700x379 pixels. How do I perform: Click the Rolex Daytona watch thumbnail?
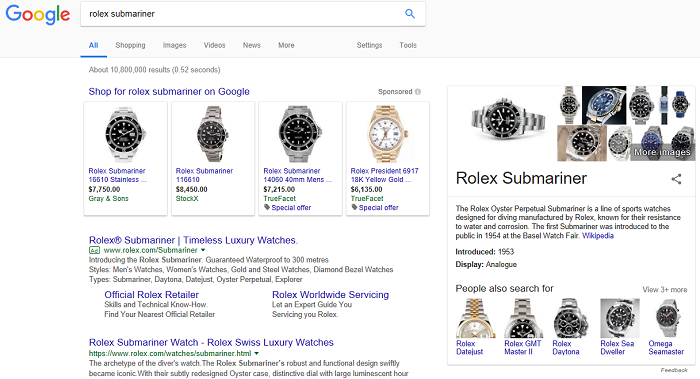[572, 318]
